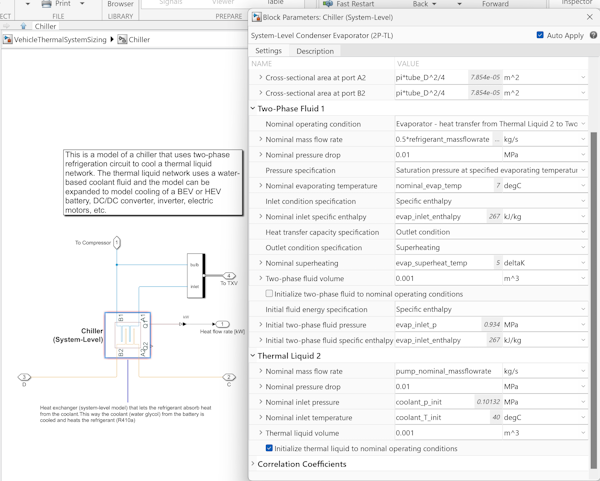The height and width of the screenshot is (481, 600).
Task: Click the chiller model description annotation
Action: pos(153,183)
